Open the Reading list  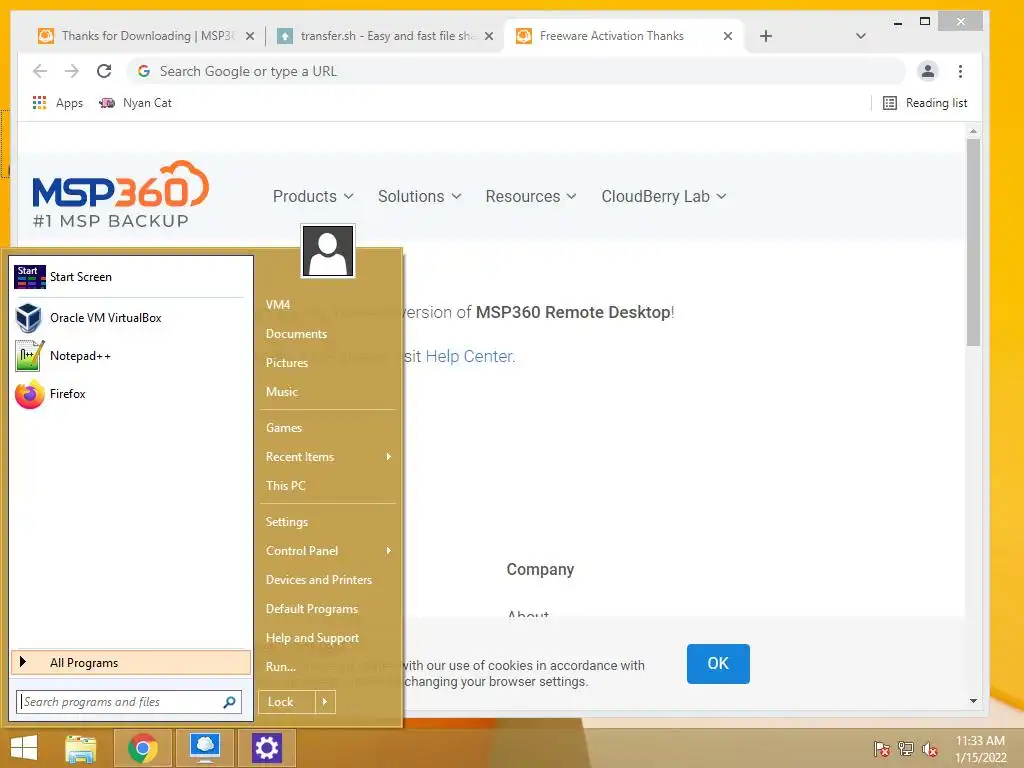click(925, 103)
